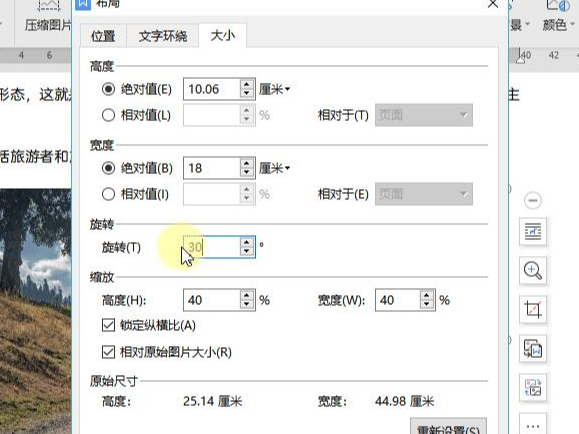Click the minus circle icon beside image
The image size is (579, 434).
point(532,201)
